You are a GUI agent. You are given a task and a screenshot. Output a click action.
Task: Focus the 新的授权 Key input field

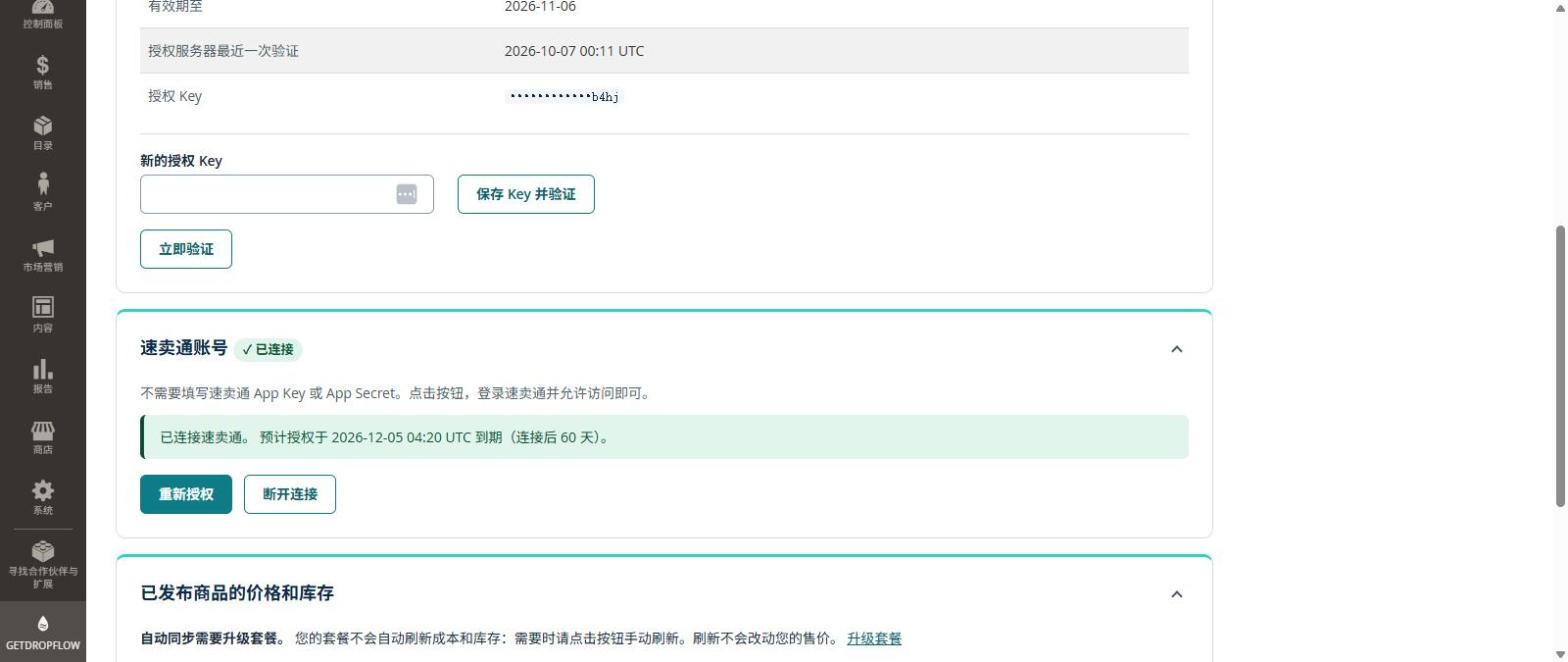point(287,194)
